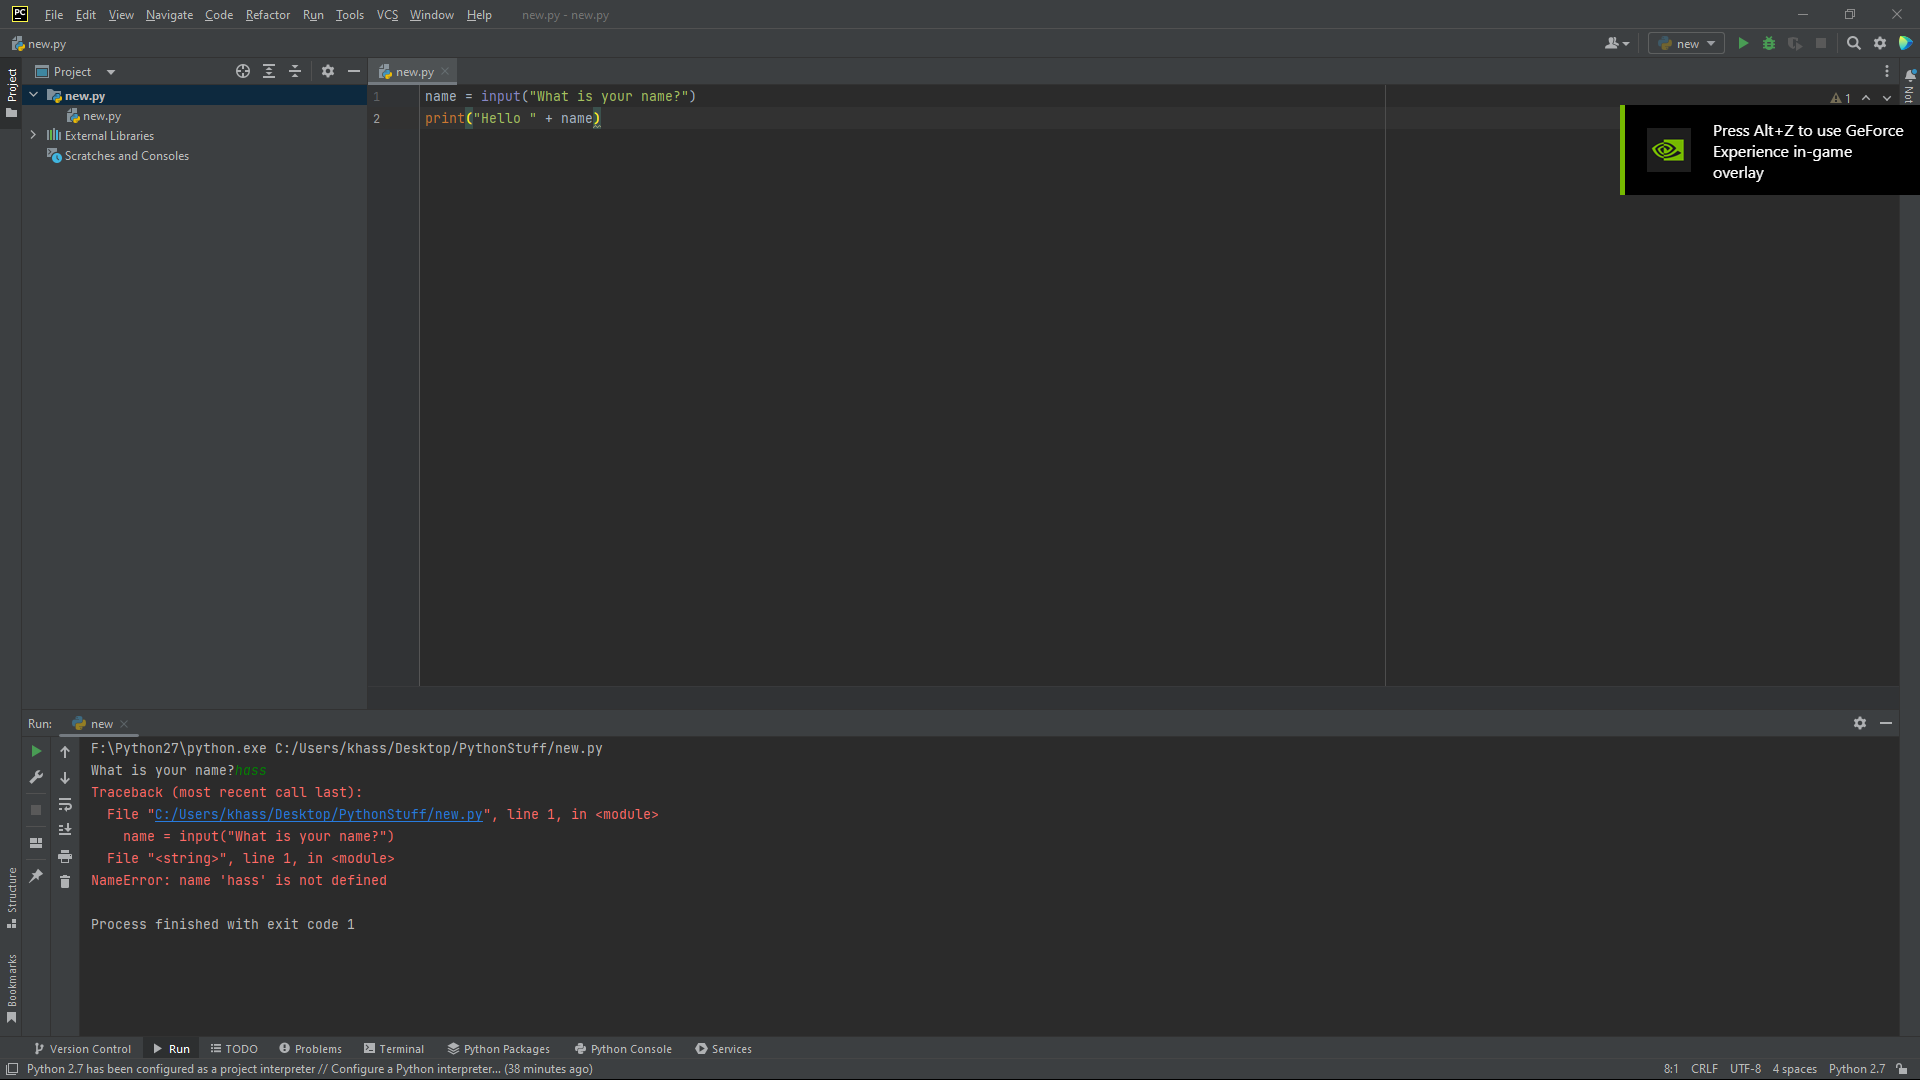The image size is (1920, 1080).
Task: Change UTF-8 file encoding in status bar
Action: tap(1745, 1069)
